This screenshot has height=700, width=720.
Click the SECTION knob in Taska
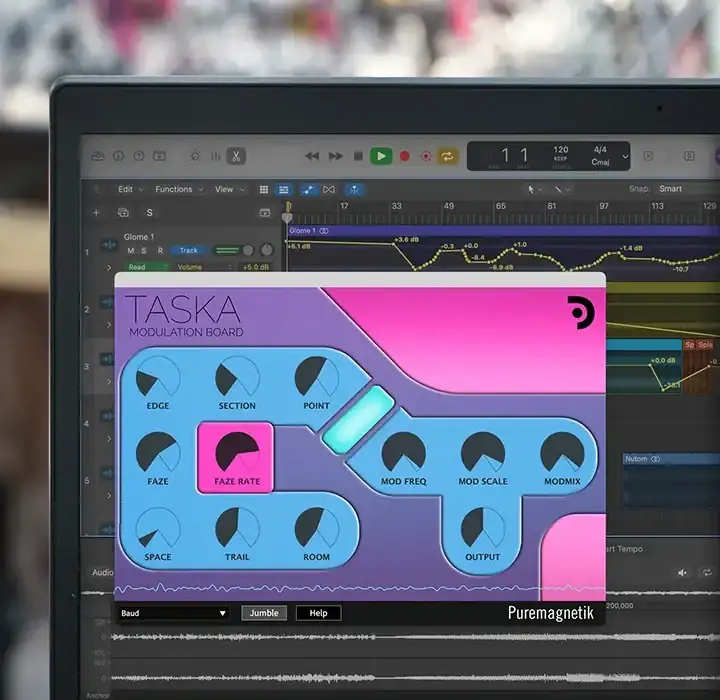click(x=237, y=378)
